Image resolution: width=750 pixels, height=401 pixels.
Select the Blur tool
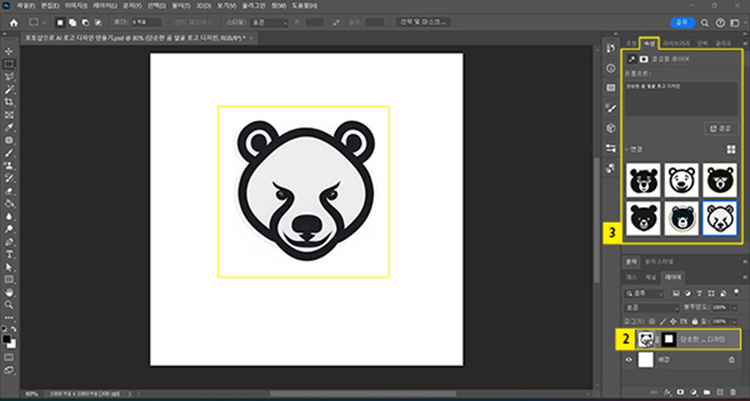9,216
